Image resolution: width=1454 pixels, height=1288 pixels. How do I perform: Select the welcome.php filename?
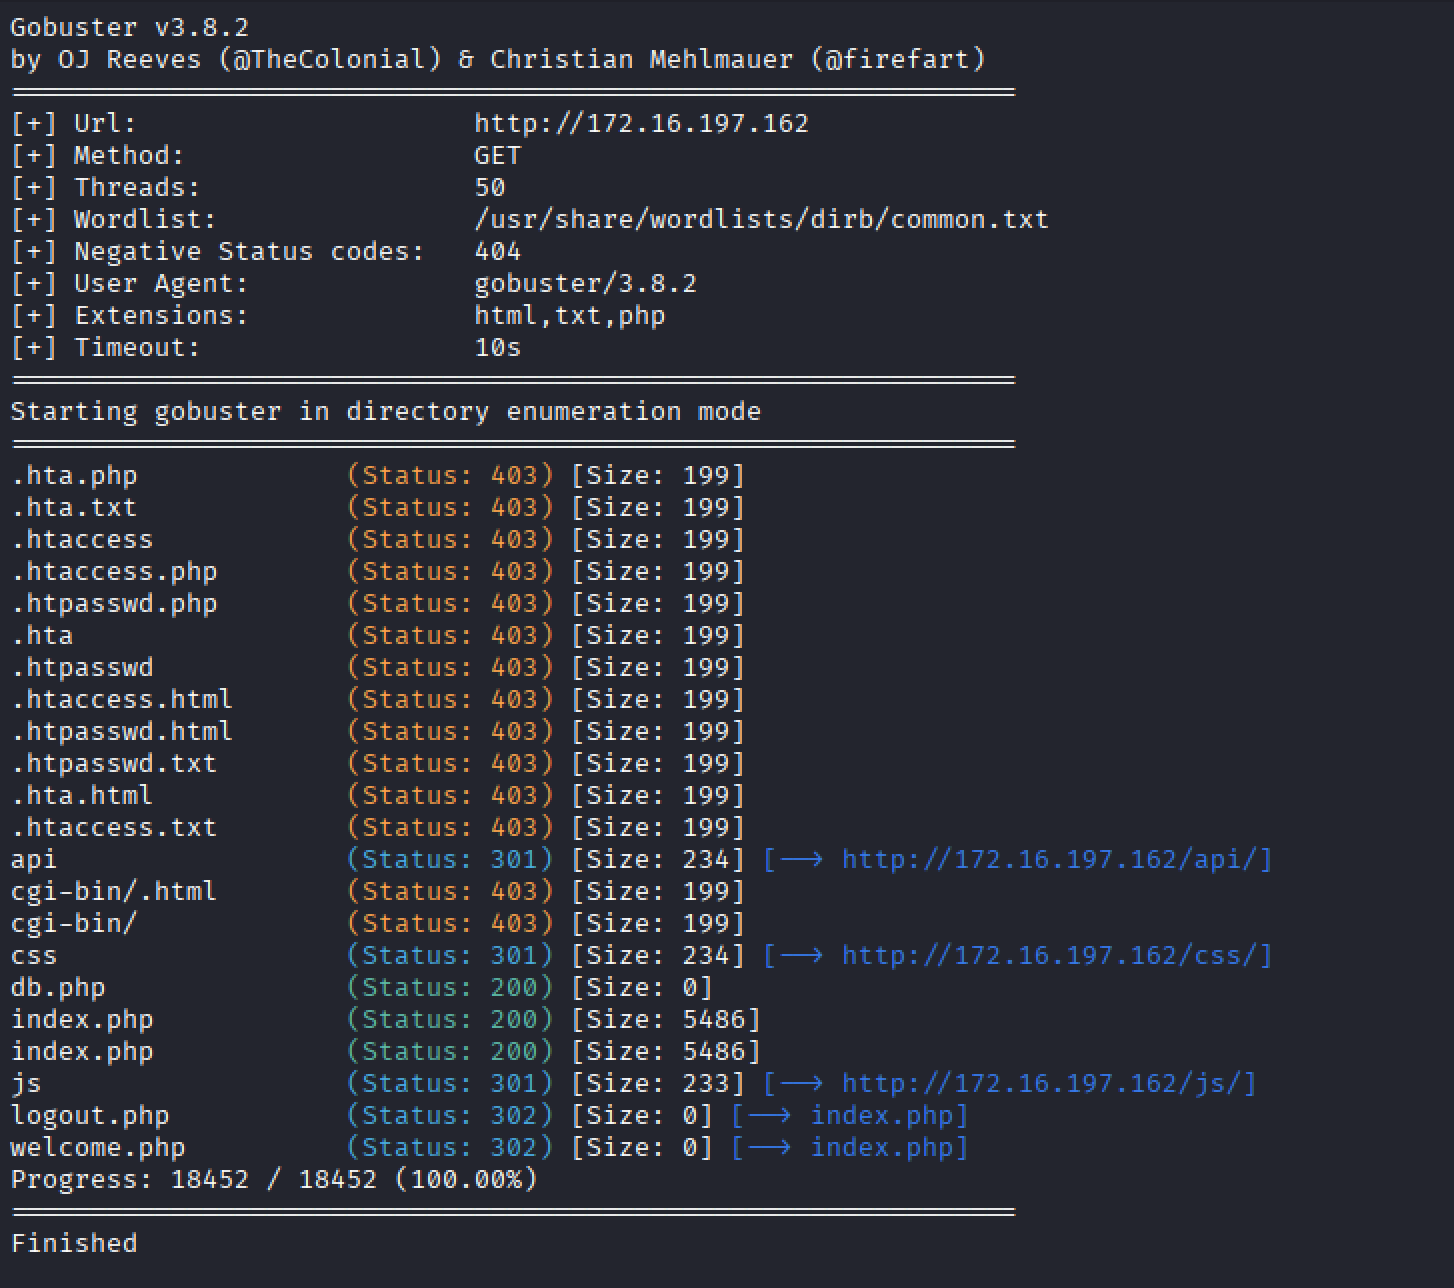point(98,1148)
